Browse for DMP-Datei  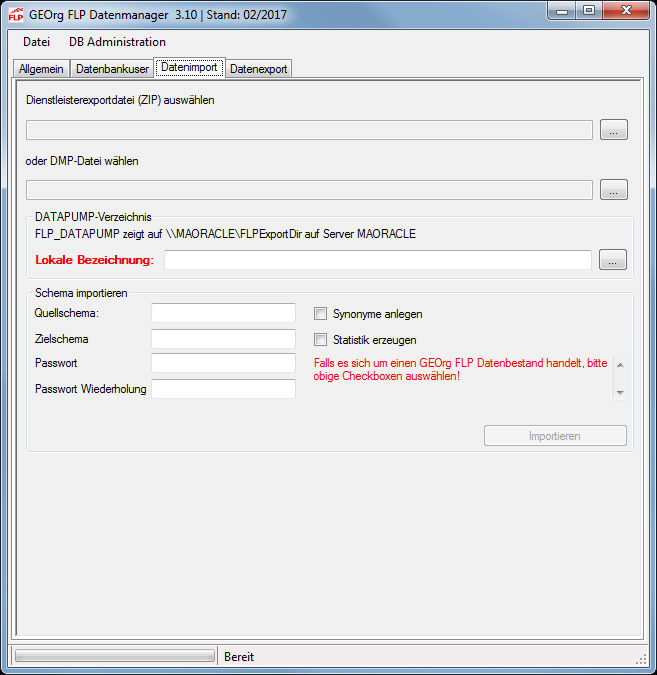[x=613, y=190]
